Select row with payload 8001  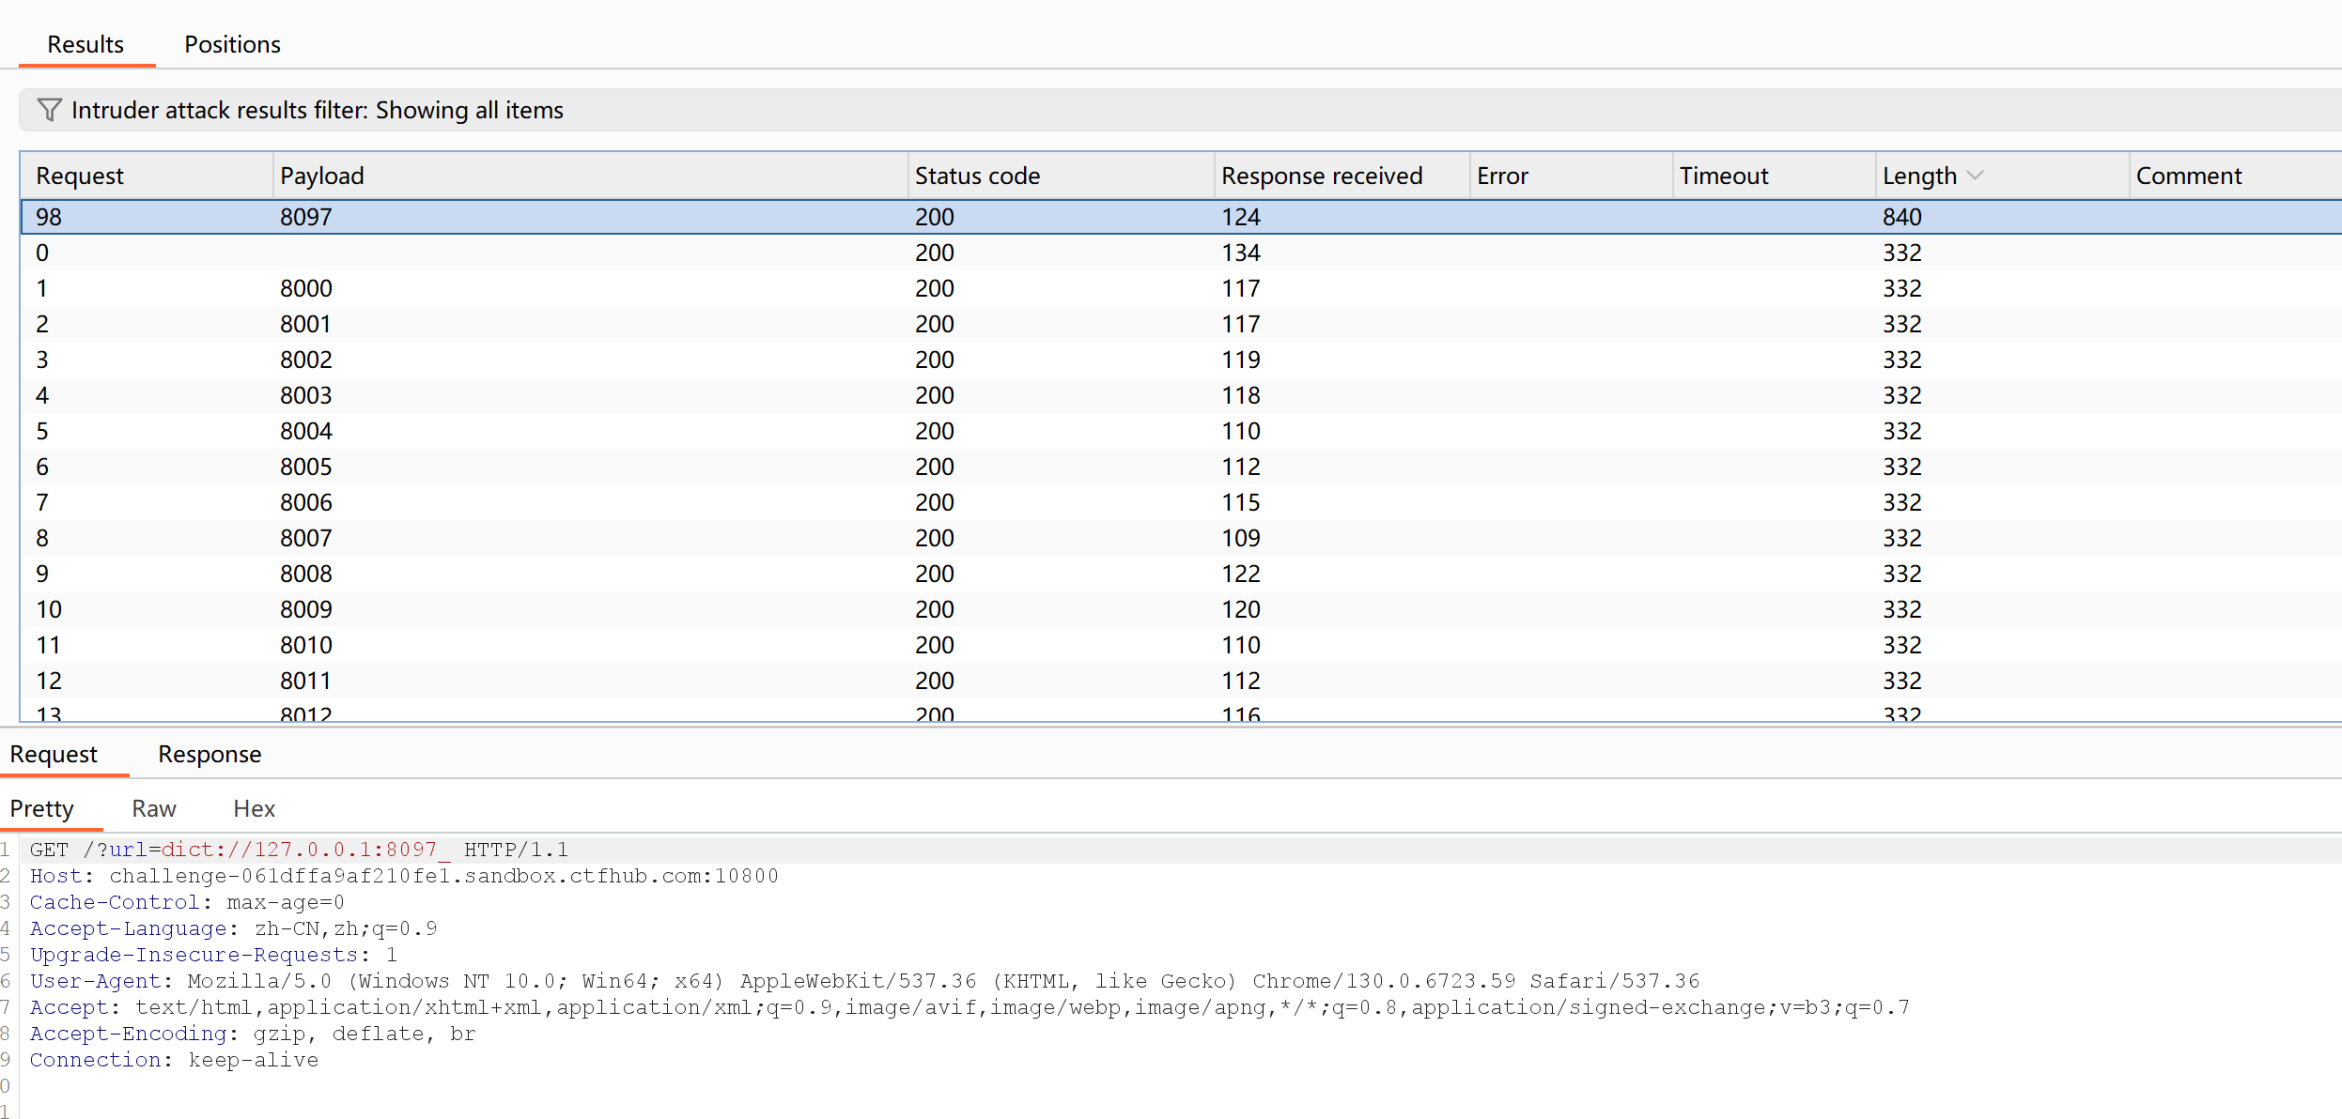[x=1180, y=324]
